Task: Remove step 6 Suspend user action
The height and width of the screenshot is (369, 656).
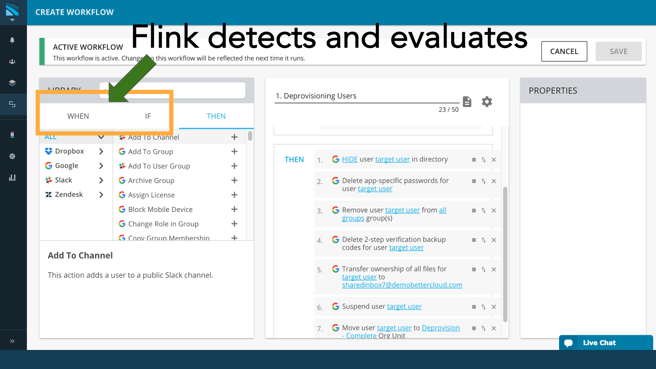Action: [x=494, y=307]
